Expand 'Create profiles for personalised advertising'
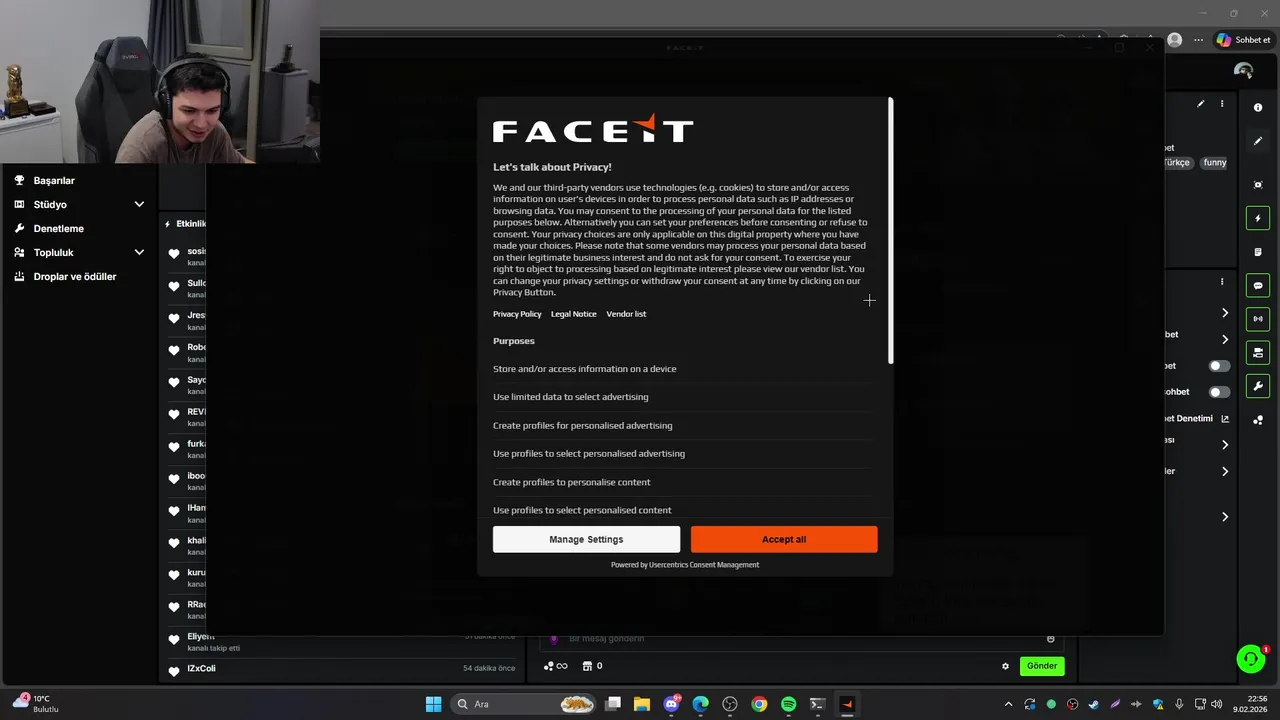The width and height of the screenshot is (1280, 720). tap(682, 425)
